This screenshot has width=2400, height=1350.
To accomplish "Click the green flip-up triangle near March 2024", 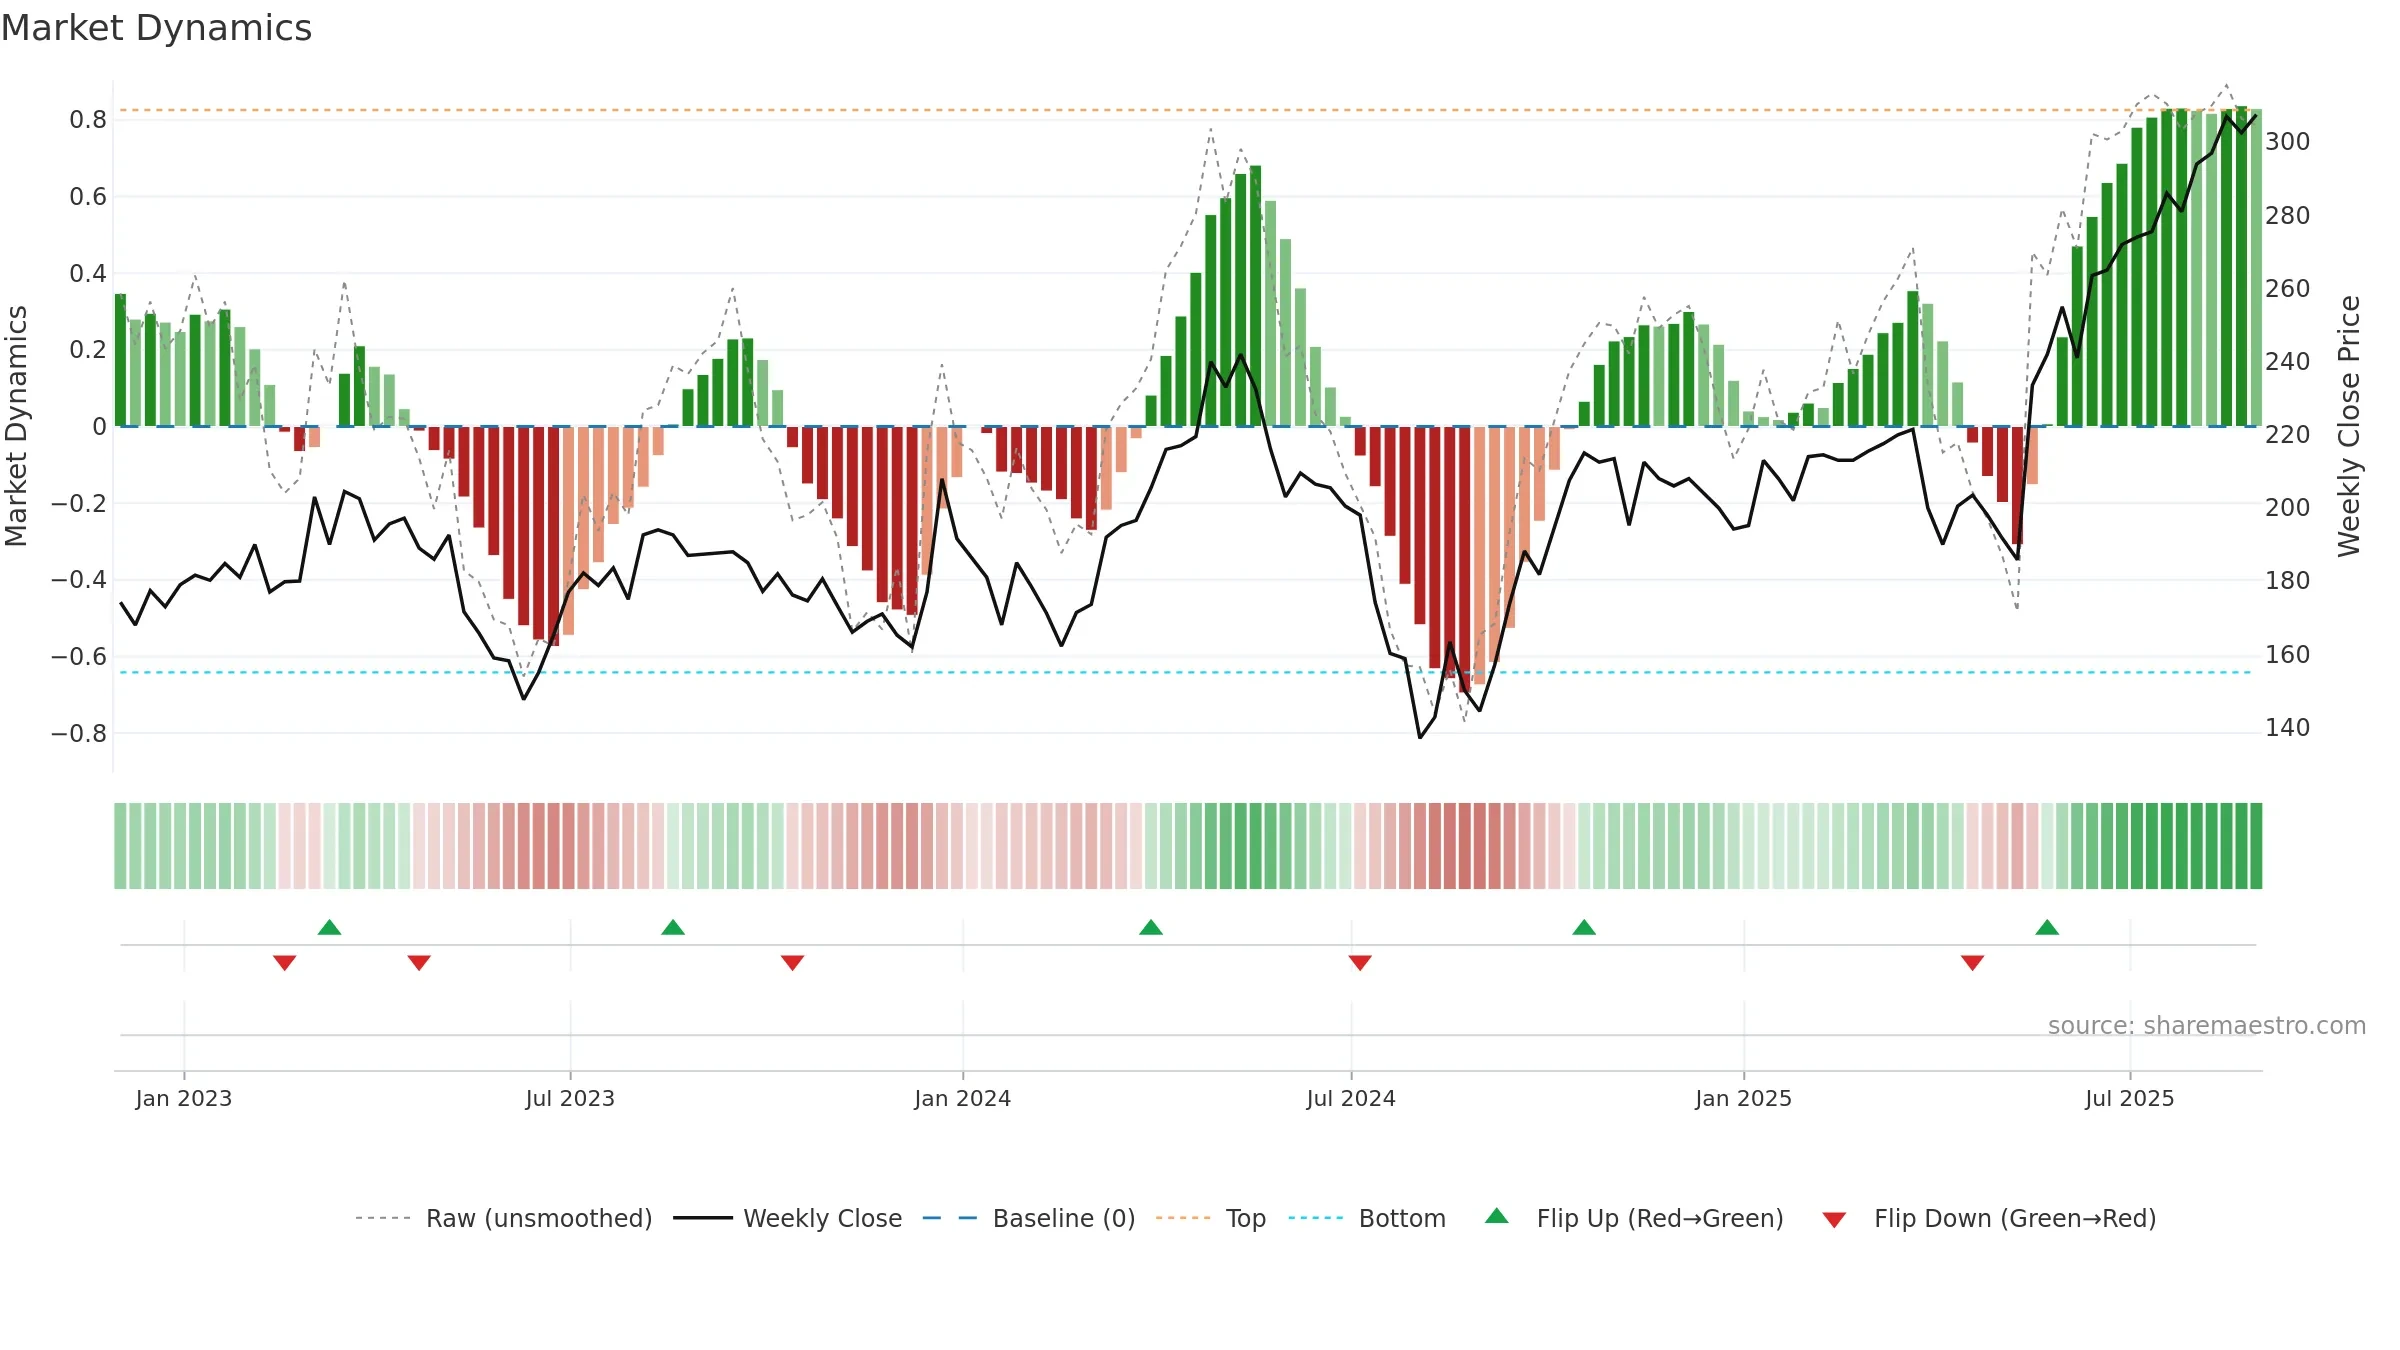I will click(x=1151, y=927).
